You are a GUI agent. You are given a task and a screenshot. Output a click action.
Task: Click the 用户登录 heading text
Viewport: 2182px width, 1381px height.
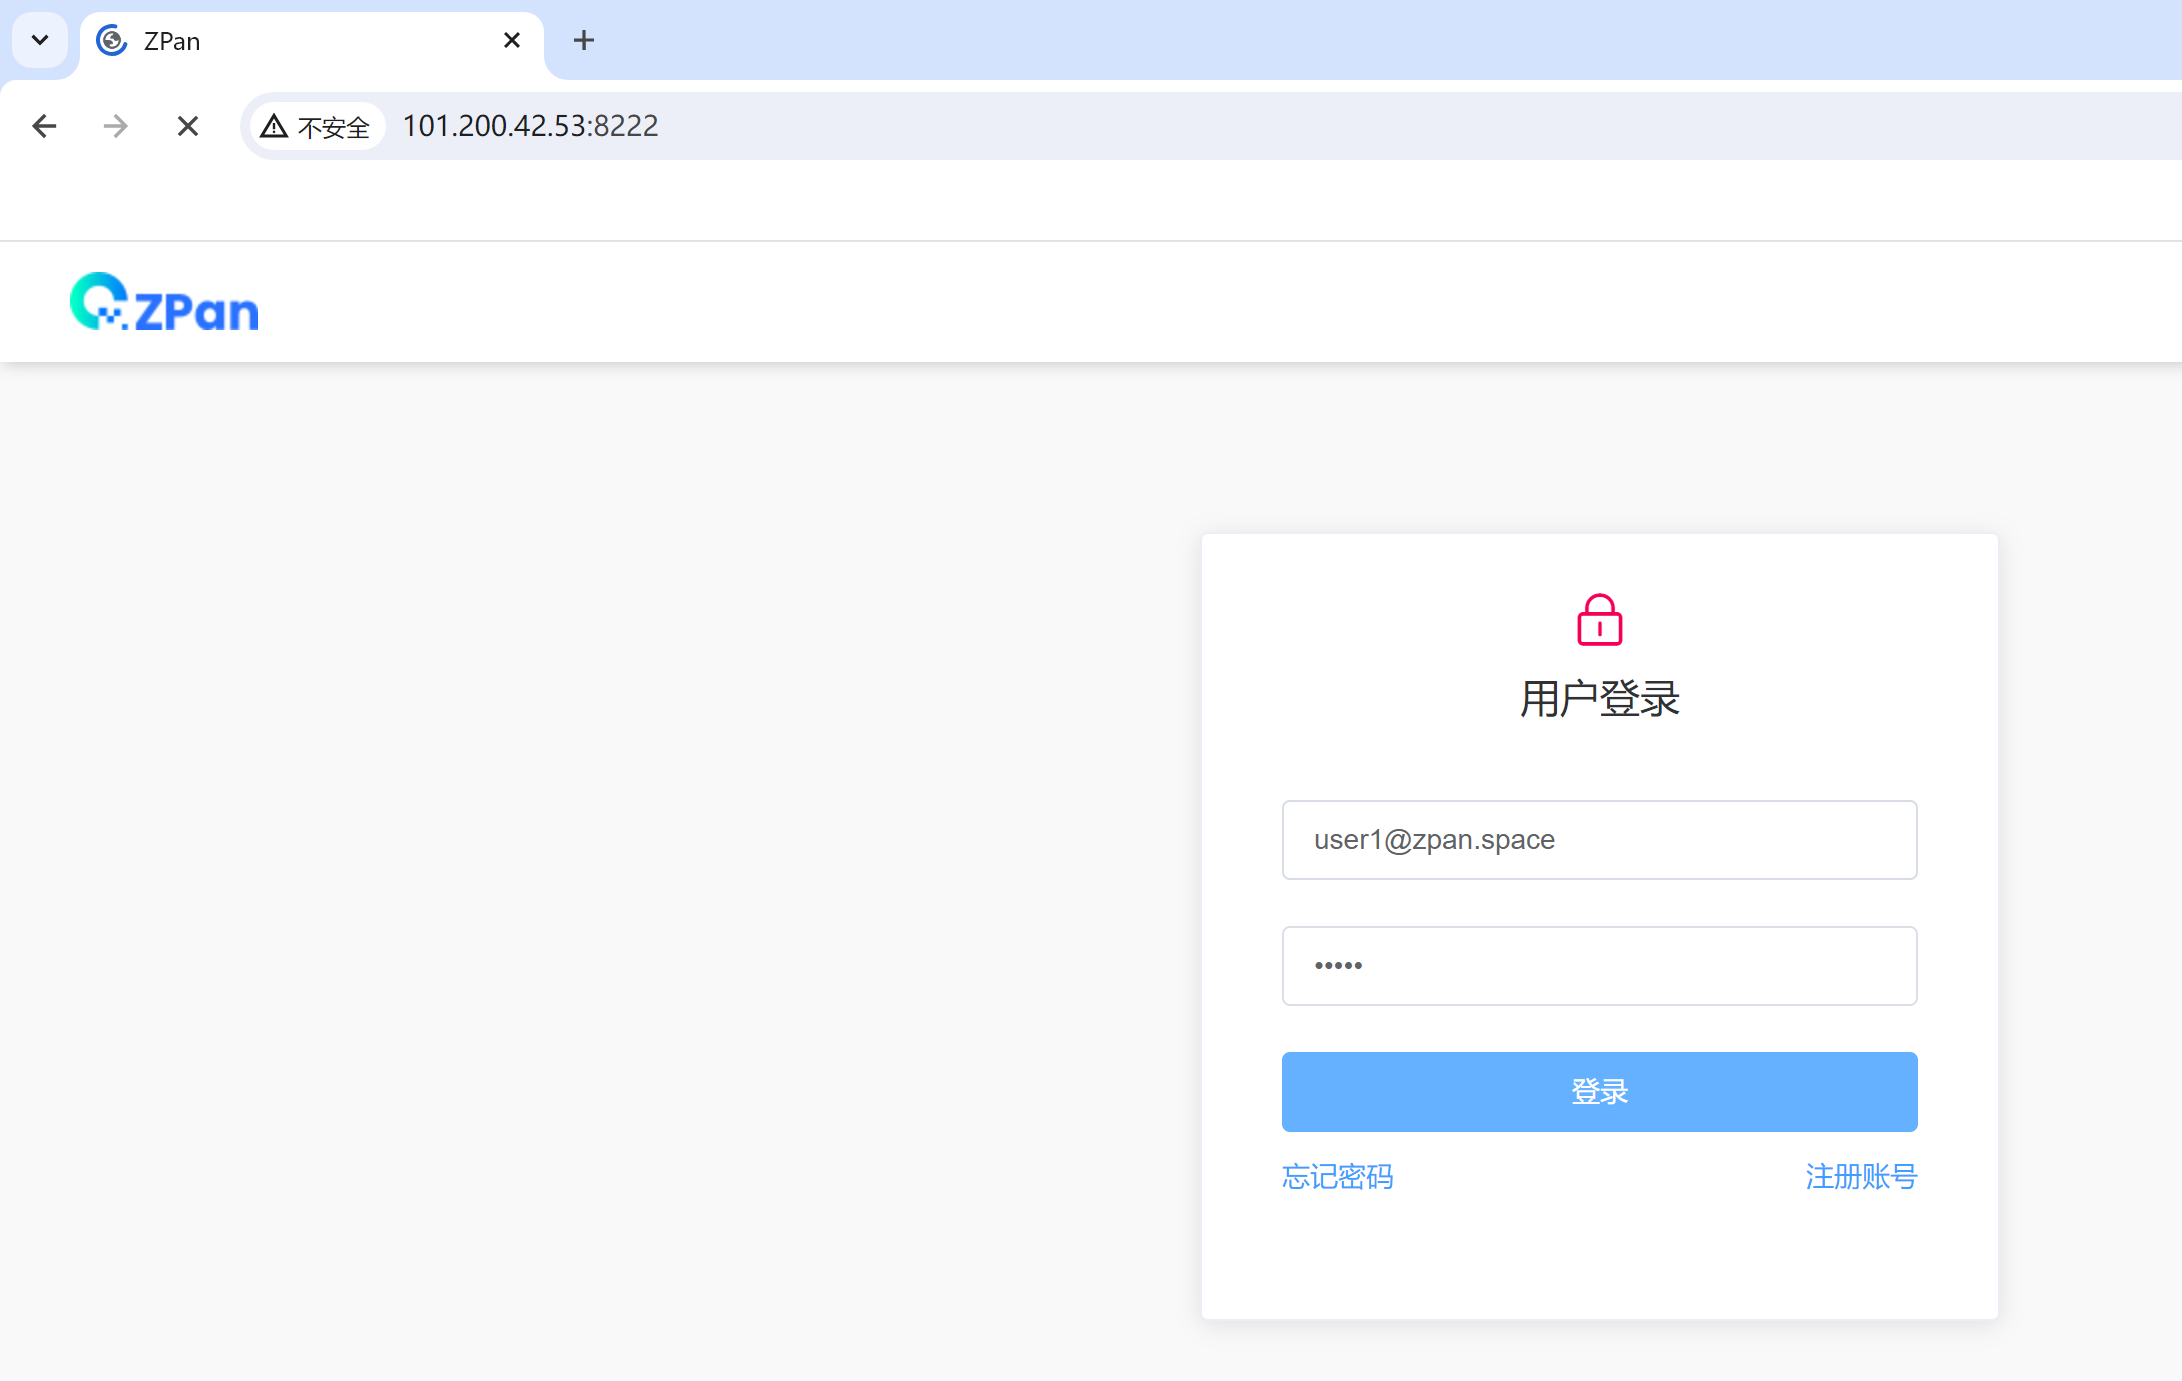(x=1599, y=698)
